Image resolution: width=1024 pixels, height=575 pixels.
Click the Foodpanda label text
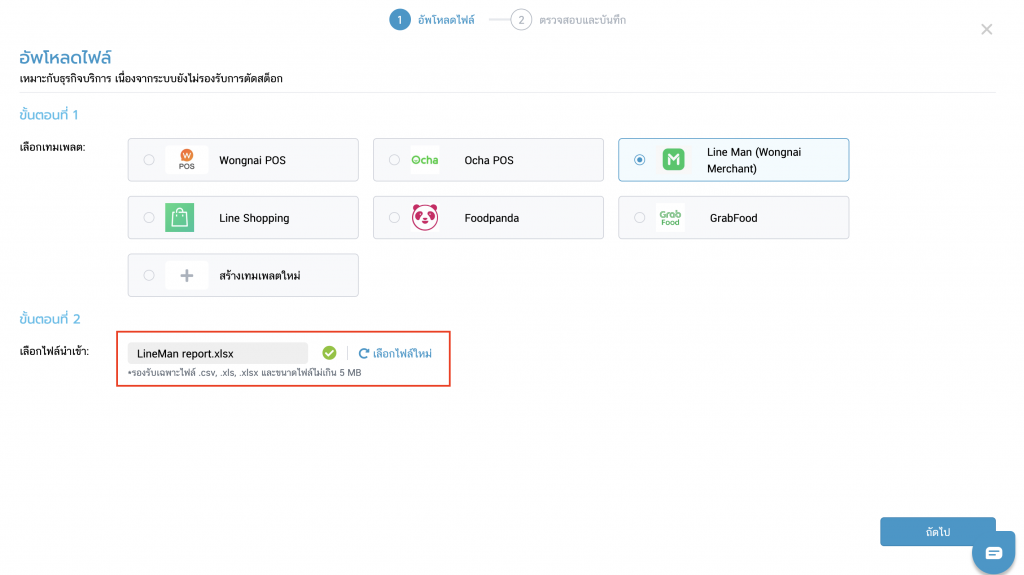tap(492, 218)
